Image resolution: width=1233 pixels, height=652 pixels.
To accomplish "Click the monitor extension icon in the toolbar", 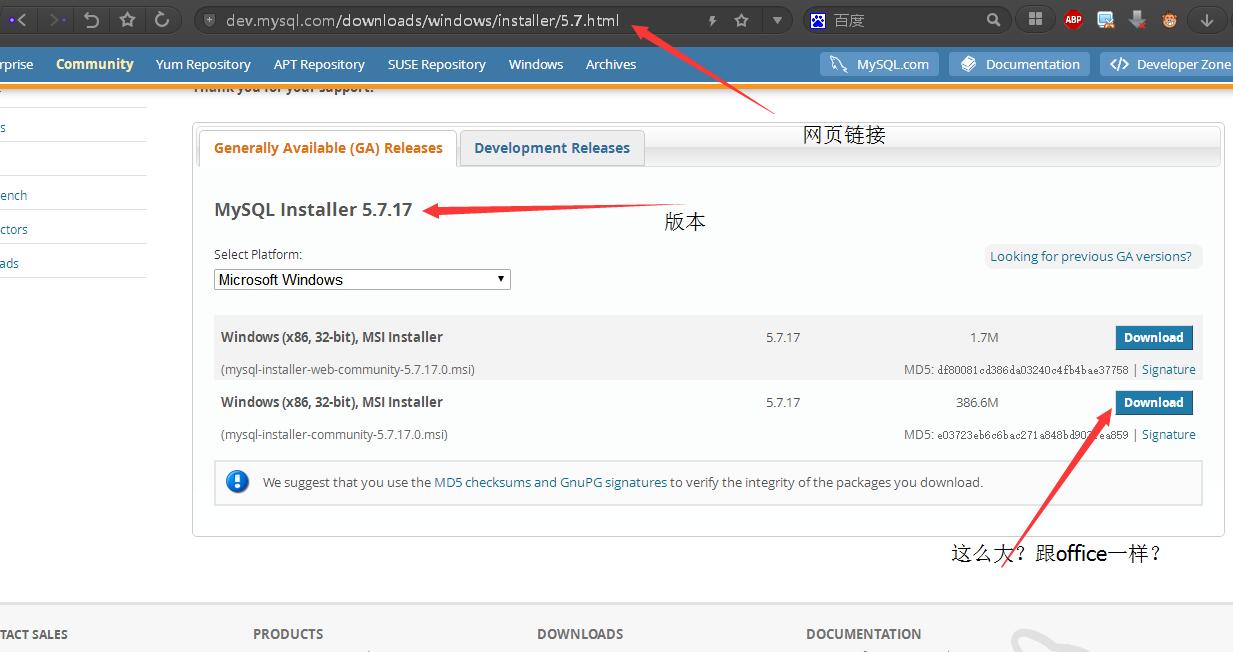I will point(1105,20).
